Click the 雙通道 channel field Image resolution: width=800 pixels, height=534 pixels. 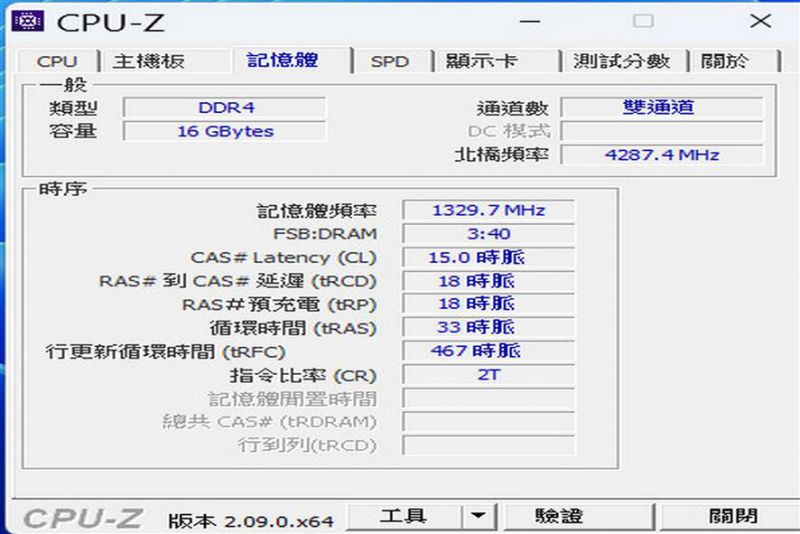[x=661, y=107]
